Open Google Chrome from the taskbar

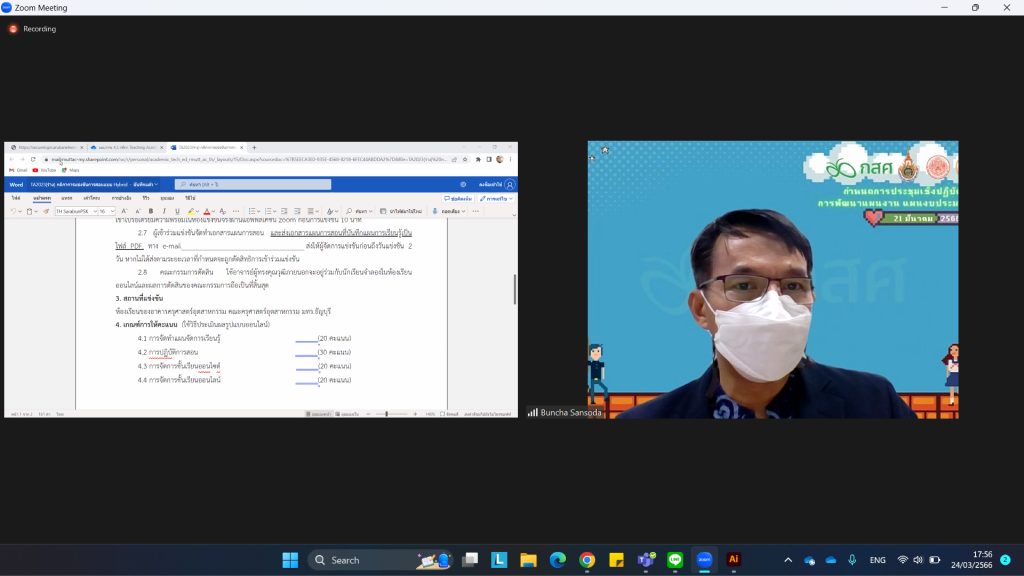587,560
